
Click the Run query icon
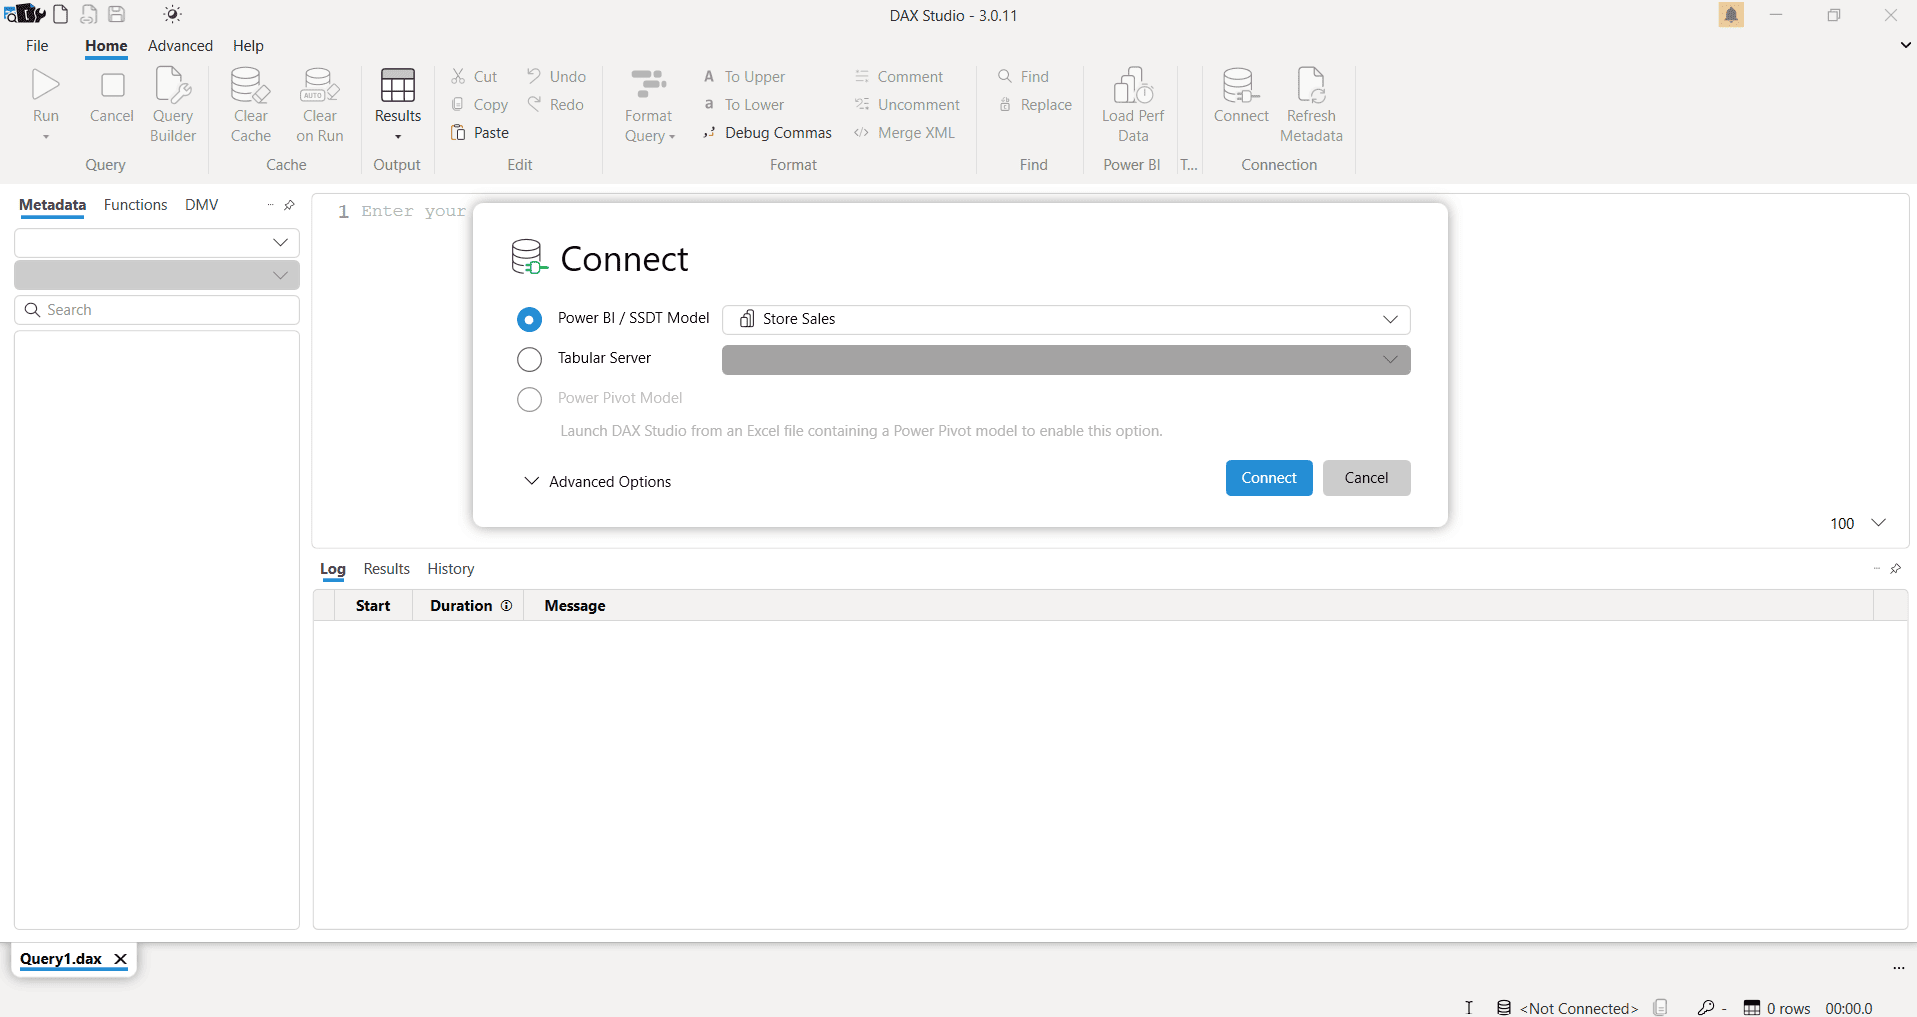pyautogui.click(x=46, y=85)
